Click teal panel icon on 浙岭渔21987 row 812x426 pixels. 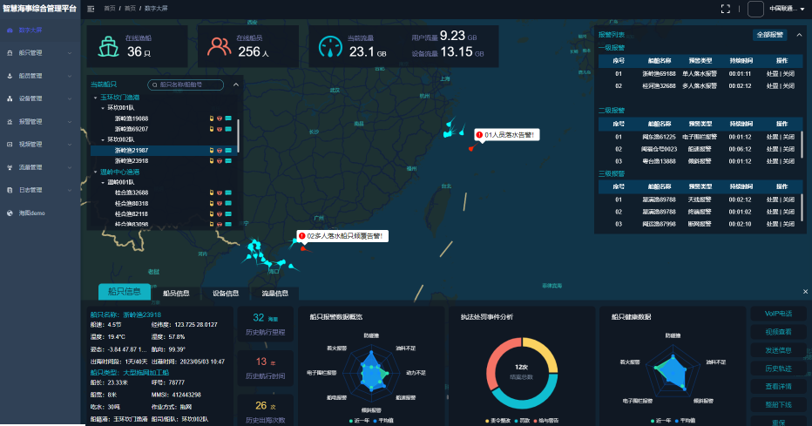(228, 150)
